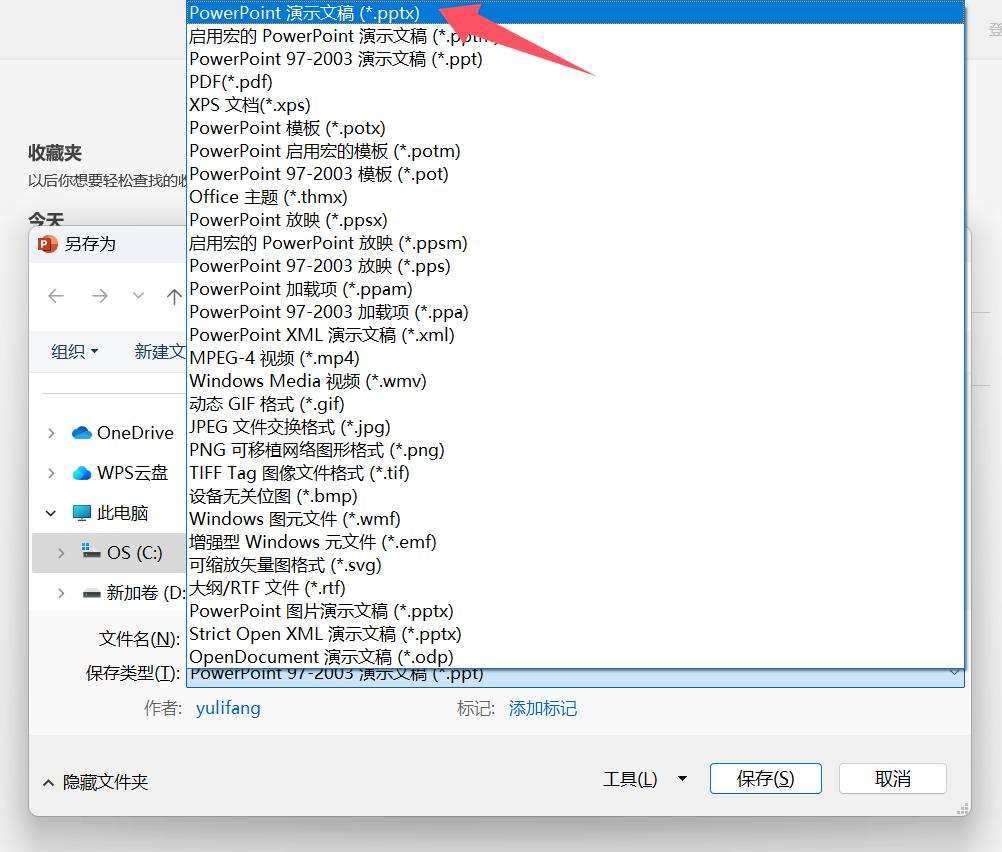The height and width of the screenshot is (852, 1002).
Task: Expand the WPS云盘 tree node
Action: click(51, 473)
